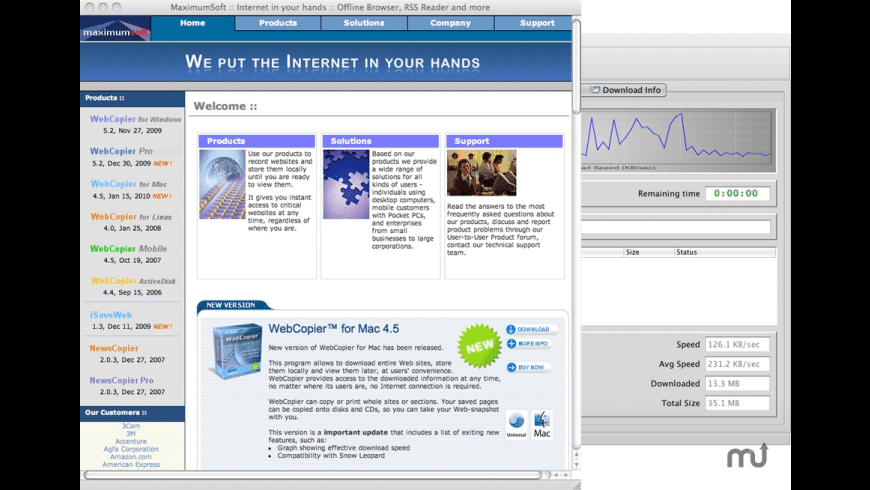Click the Status column header
Viewport: 870px width, 490px height.
point(725,252)
